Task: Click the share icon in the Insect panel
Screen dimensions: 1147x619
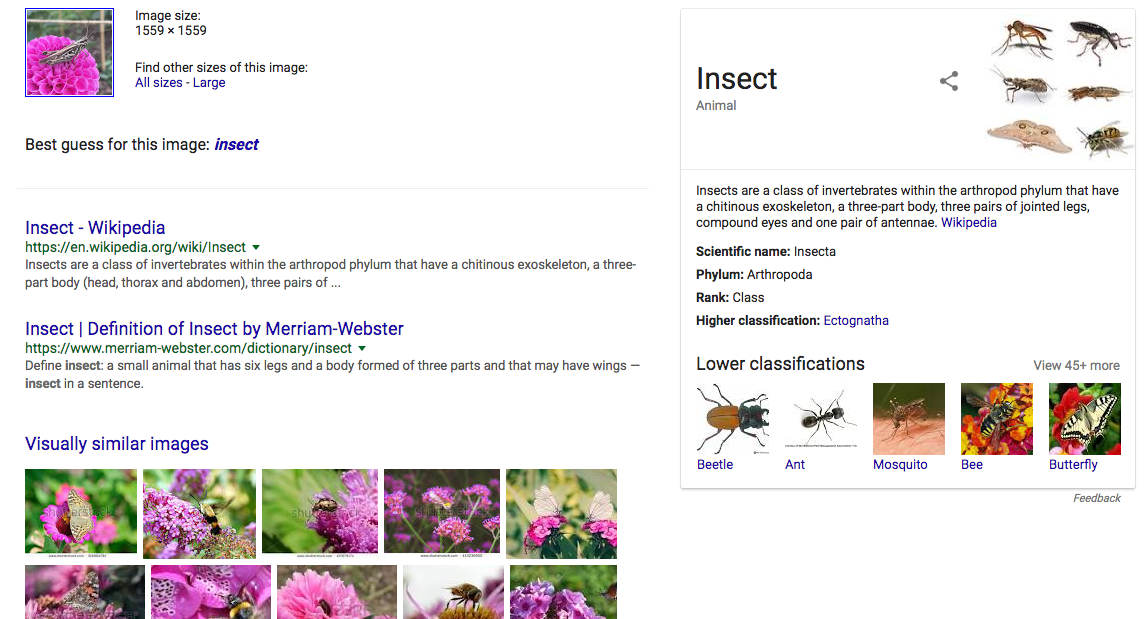Action: [x=949, y=80]
